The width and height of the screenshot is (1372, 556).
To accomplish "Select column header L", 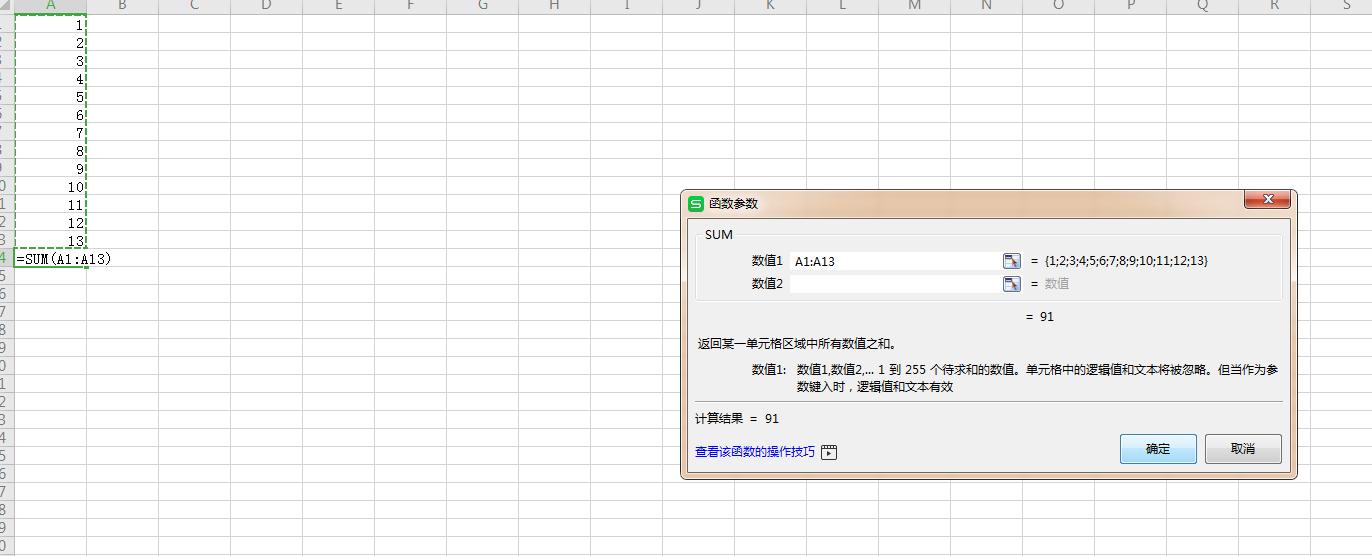I will [842, 6].
